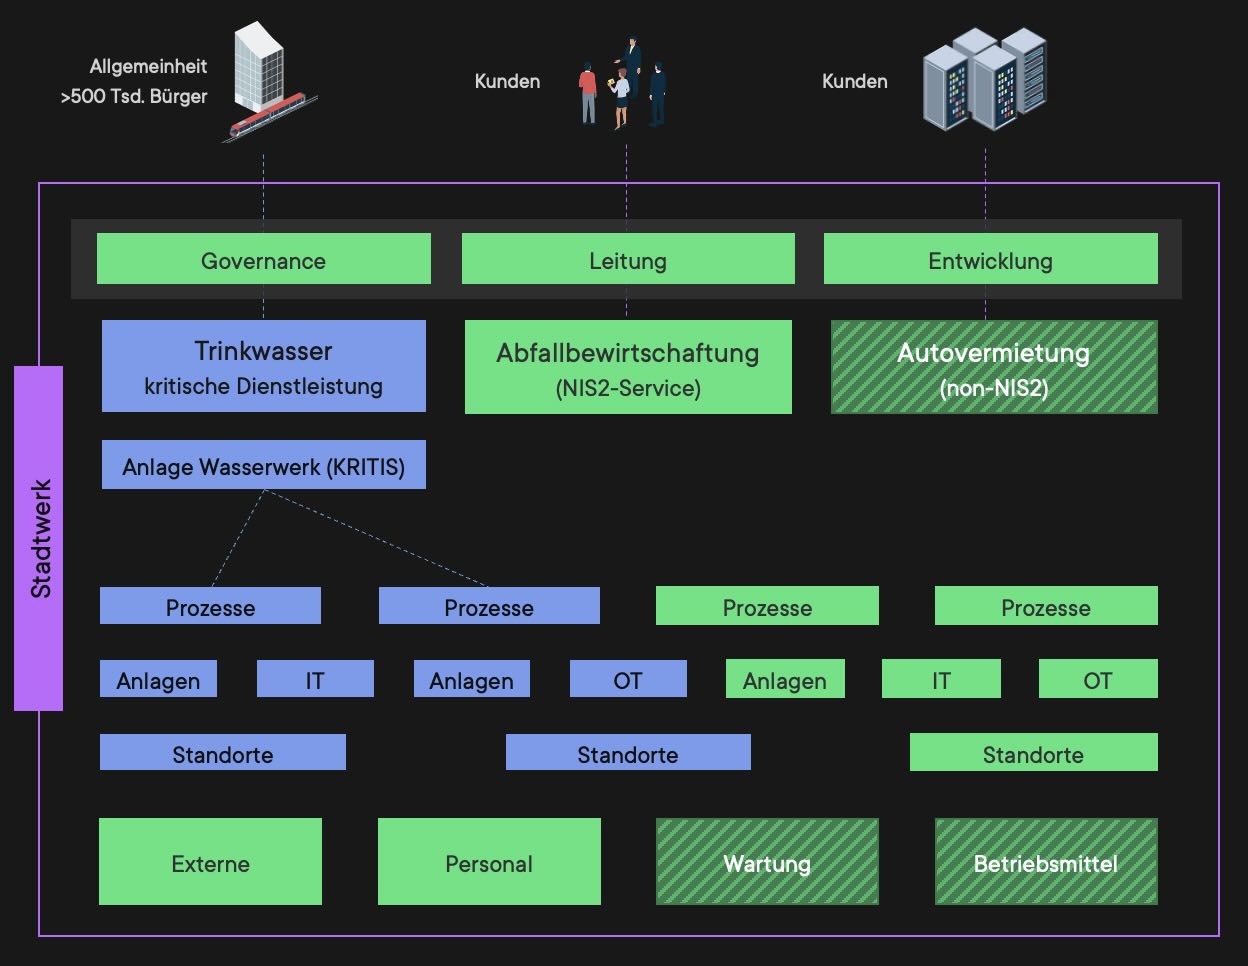Select Anlage Wasserwerk (KRITIS) box
This screenshot has height=966, width=1248.
pos(263,465)
